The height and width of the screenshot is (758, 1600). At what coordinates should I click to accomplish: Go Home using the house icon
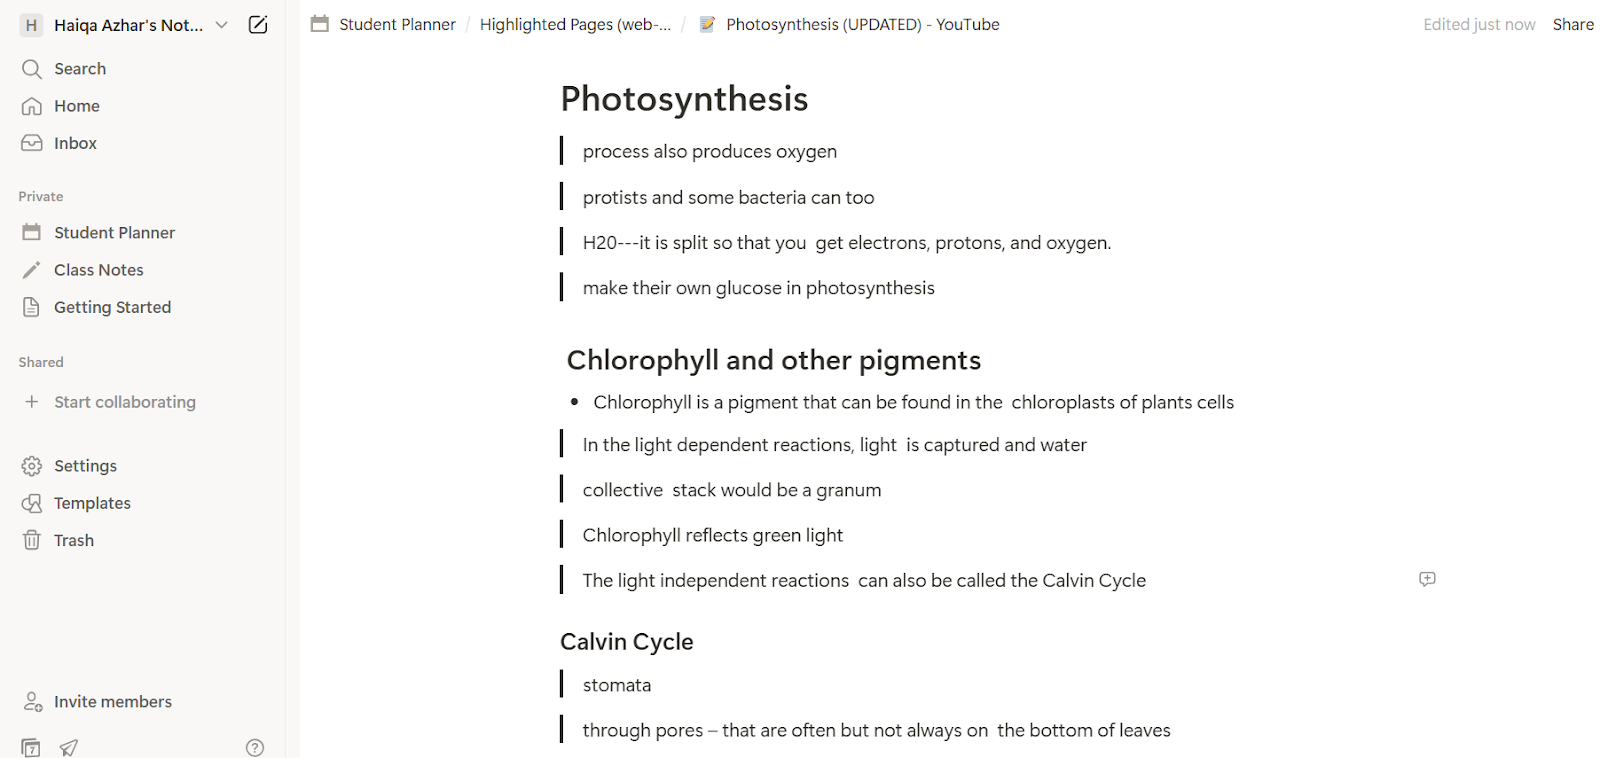click(76, 105)
